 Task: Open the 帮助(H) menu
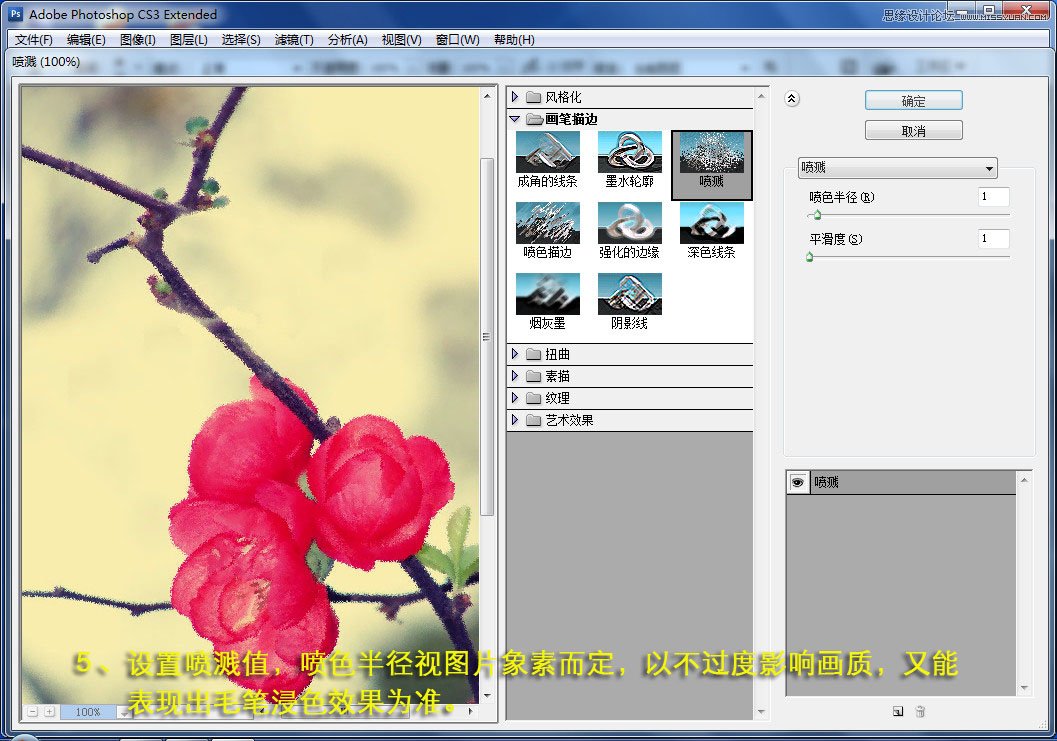(x=514, y=40)
